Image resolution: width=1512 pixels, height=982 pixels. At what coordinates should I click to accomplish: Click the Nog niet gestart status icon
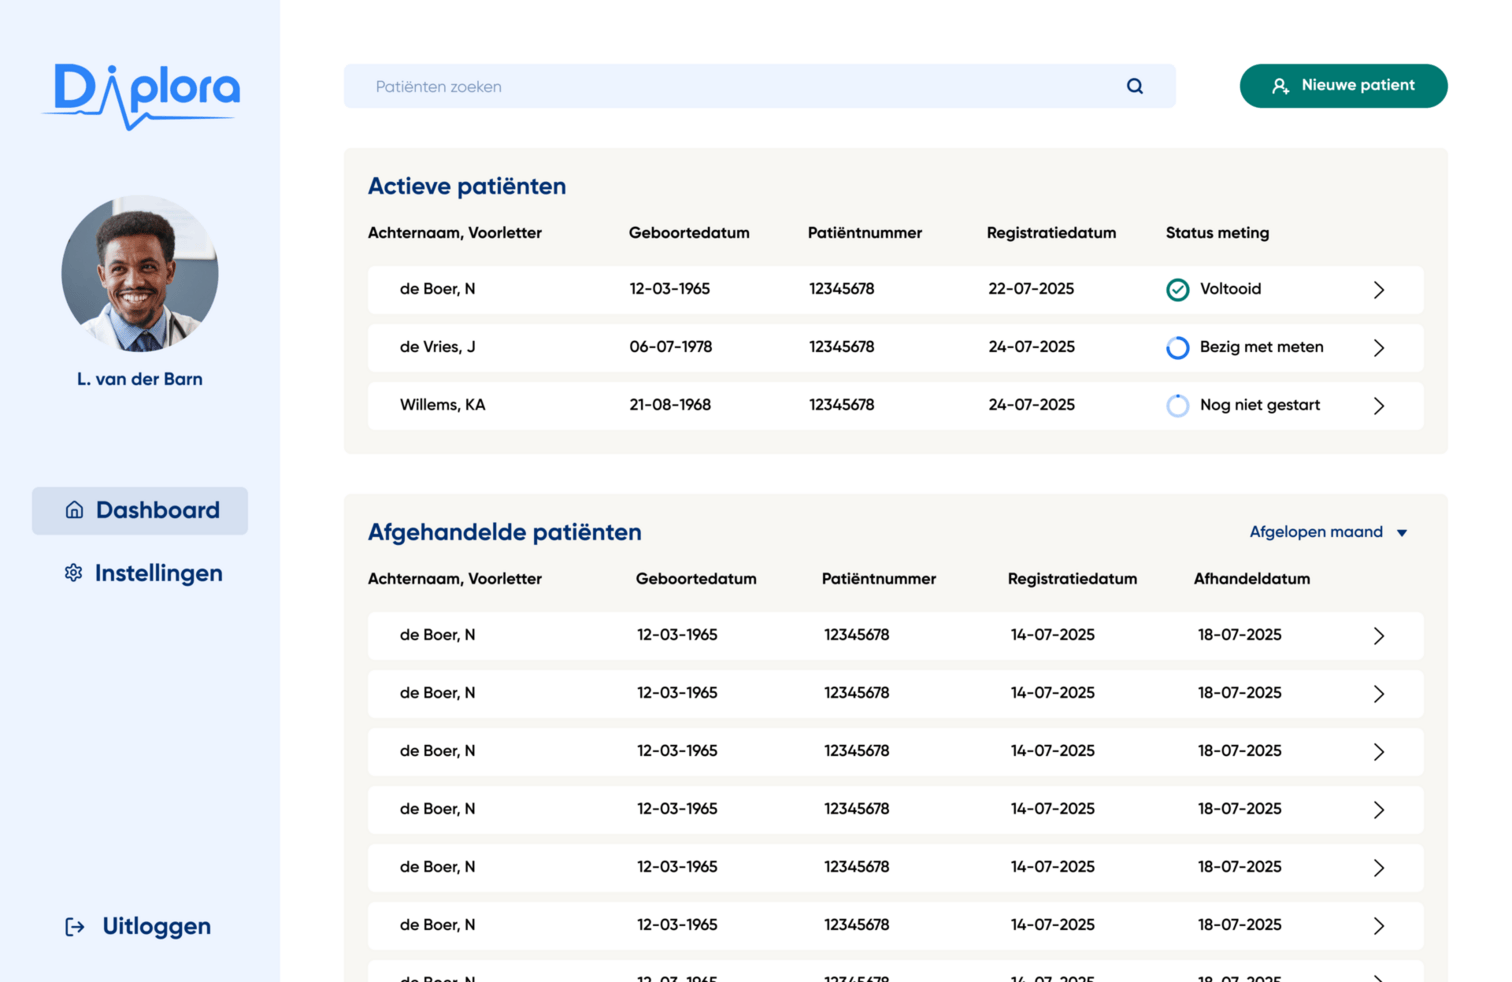pos(1178,406)
